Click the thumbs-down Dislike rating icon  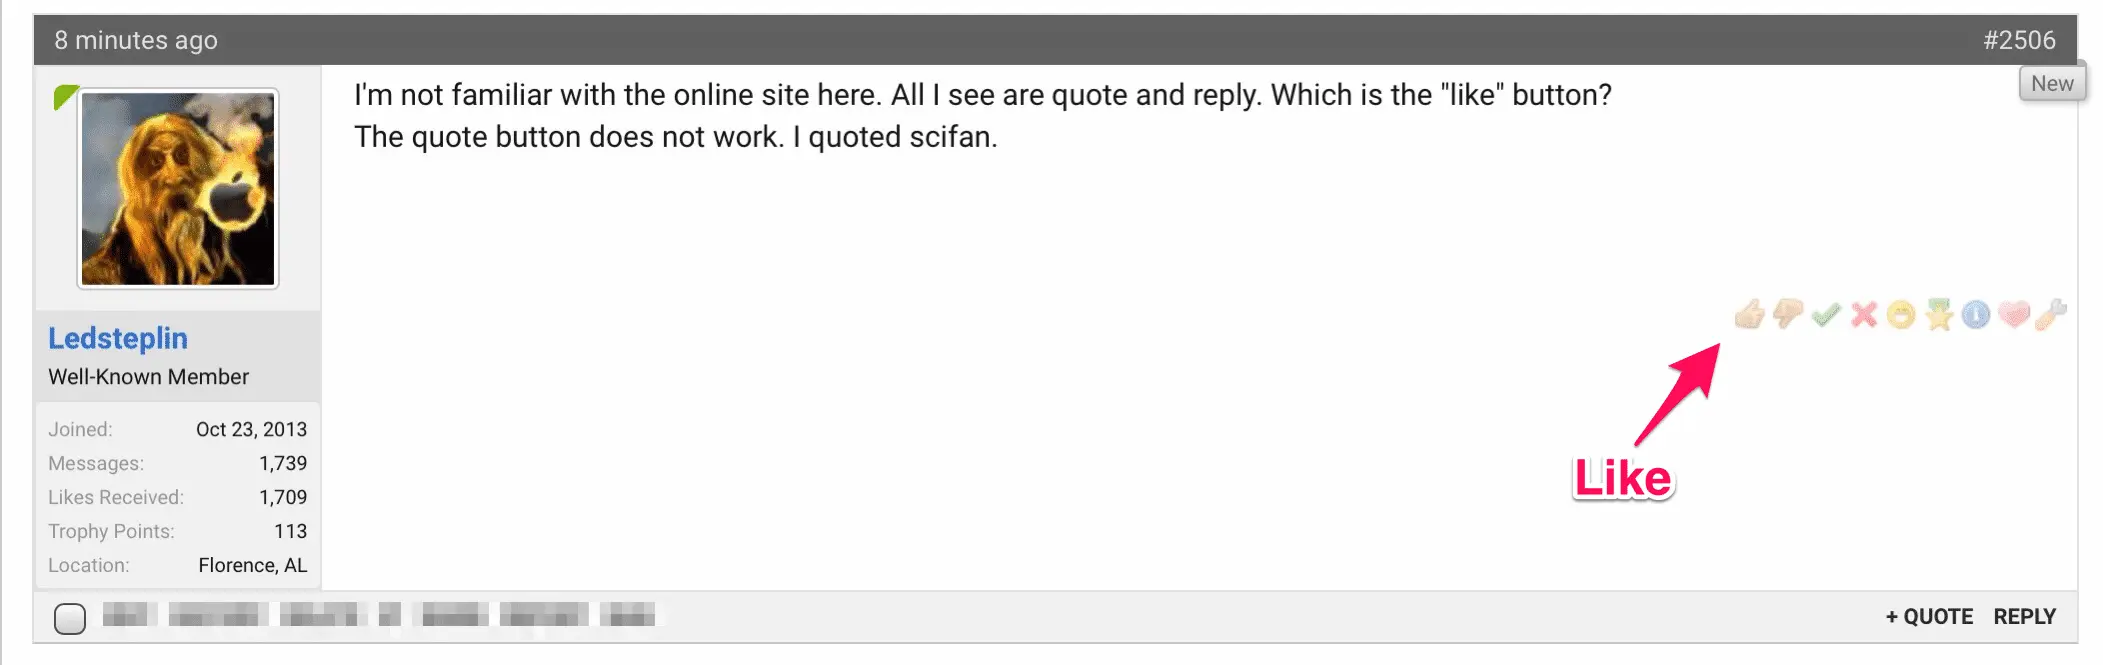(1787, 315)
